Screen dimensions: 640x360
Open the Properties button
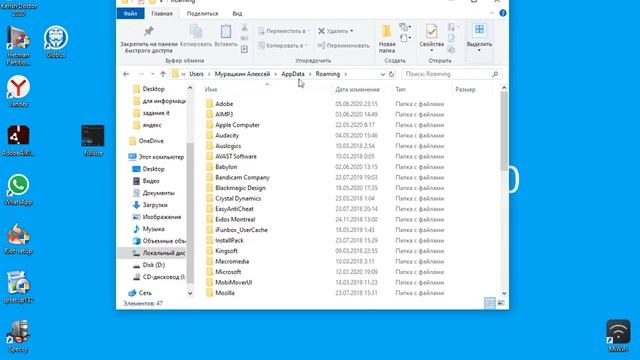(431, 38)
